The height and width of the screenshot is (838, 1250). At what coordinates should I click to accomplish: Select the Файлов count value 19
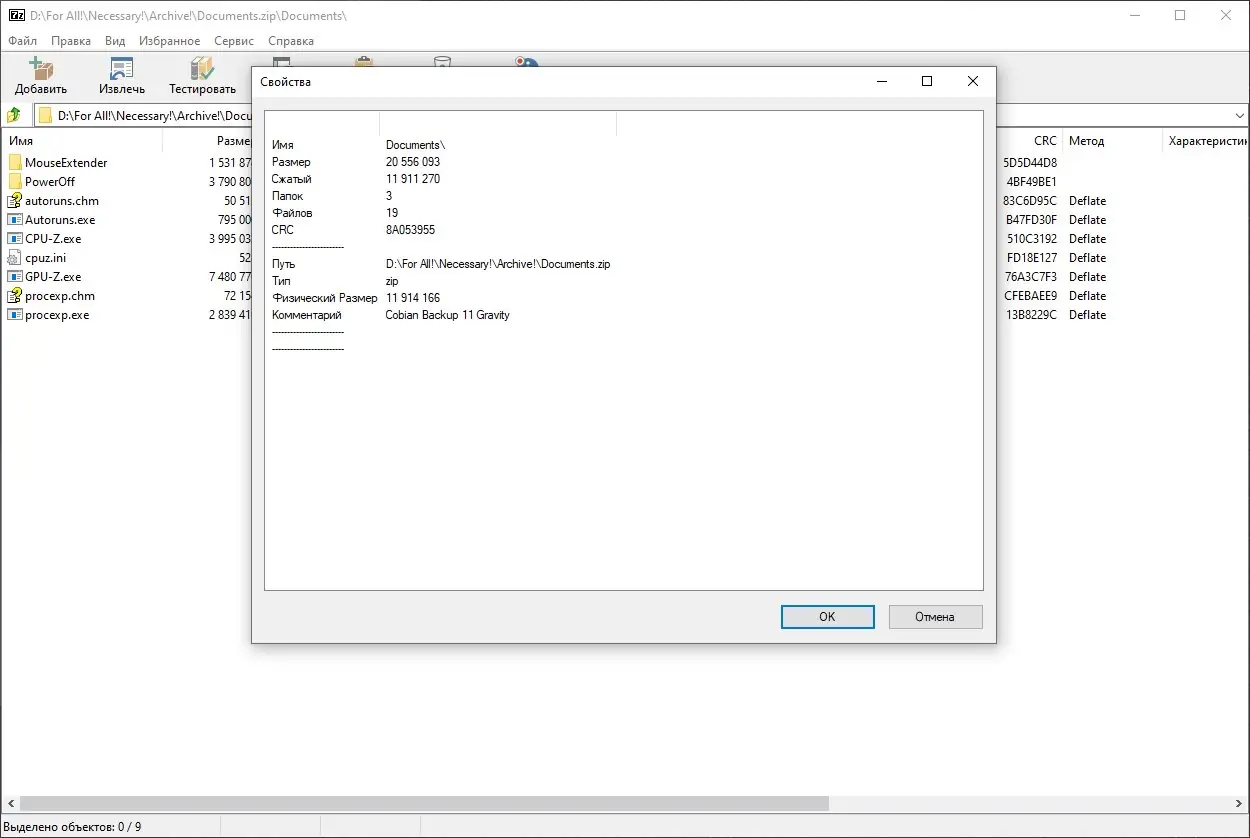pos(392,213)
